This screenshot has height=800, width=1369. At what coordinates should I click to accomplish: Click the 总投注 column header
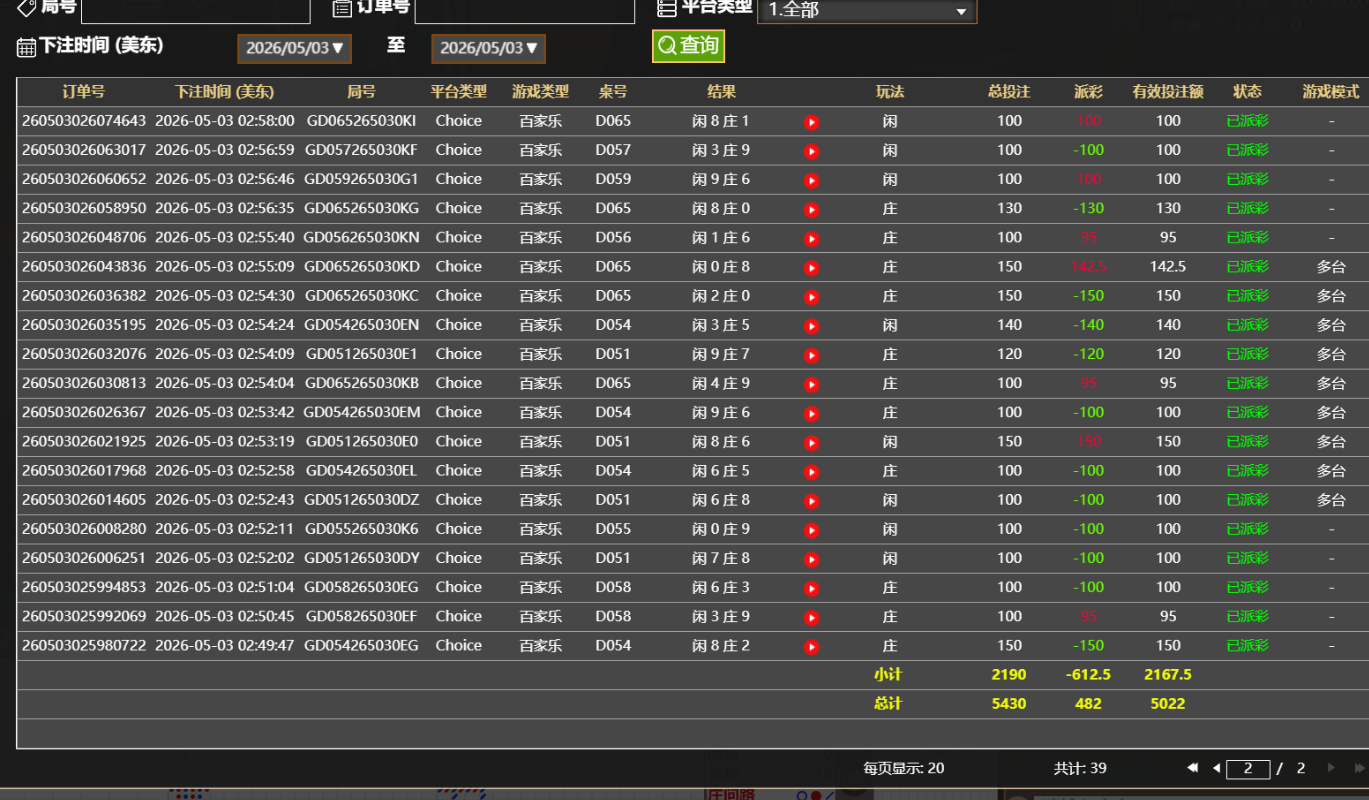(1009, 92)
